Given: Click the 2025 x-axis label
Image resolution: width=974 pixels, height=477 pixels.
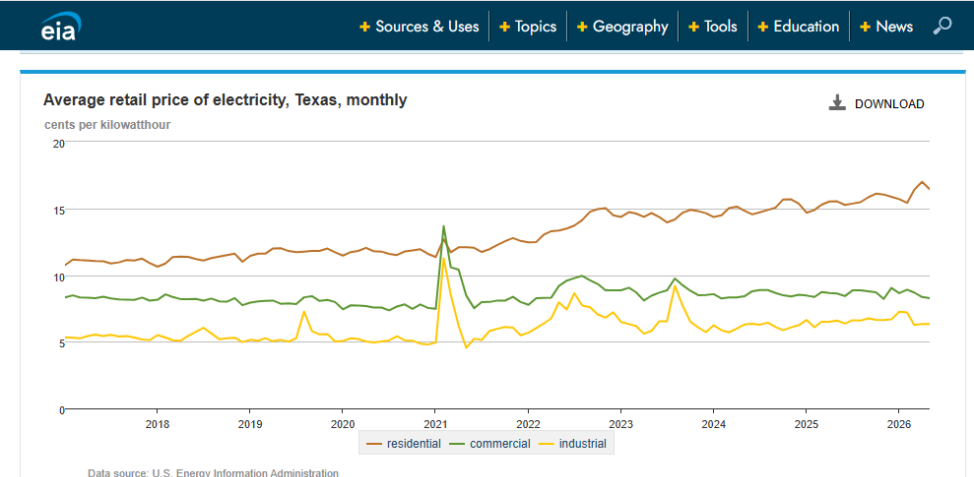Looking at the screenshot, I should 806,424.
